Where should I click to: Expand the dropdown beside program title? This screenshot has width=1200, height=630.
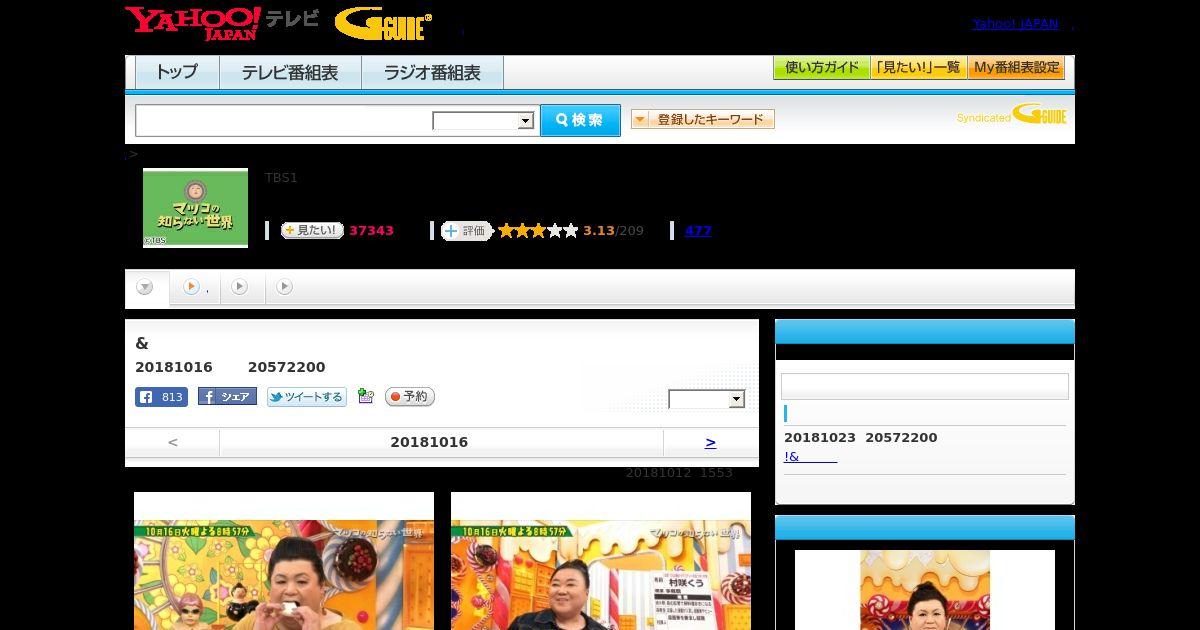coord(707,399)
